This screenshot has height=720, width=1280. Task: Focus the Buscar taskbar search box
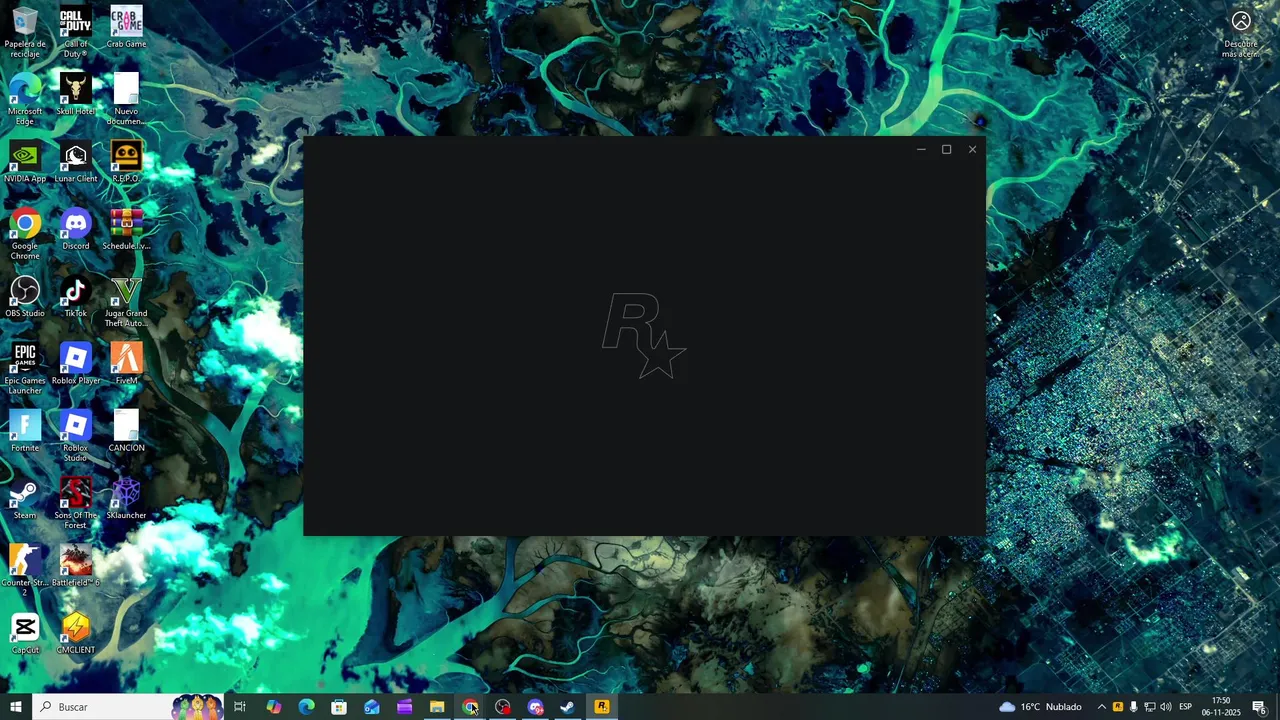coord(128,707)
